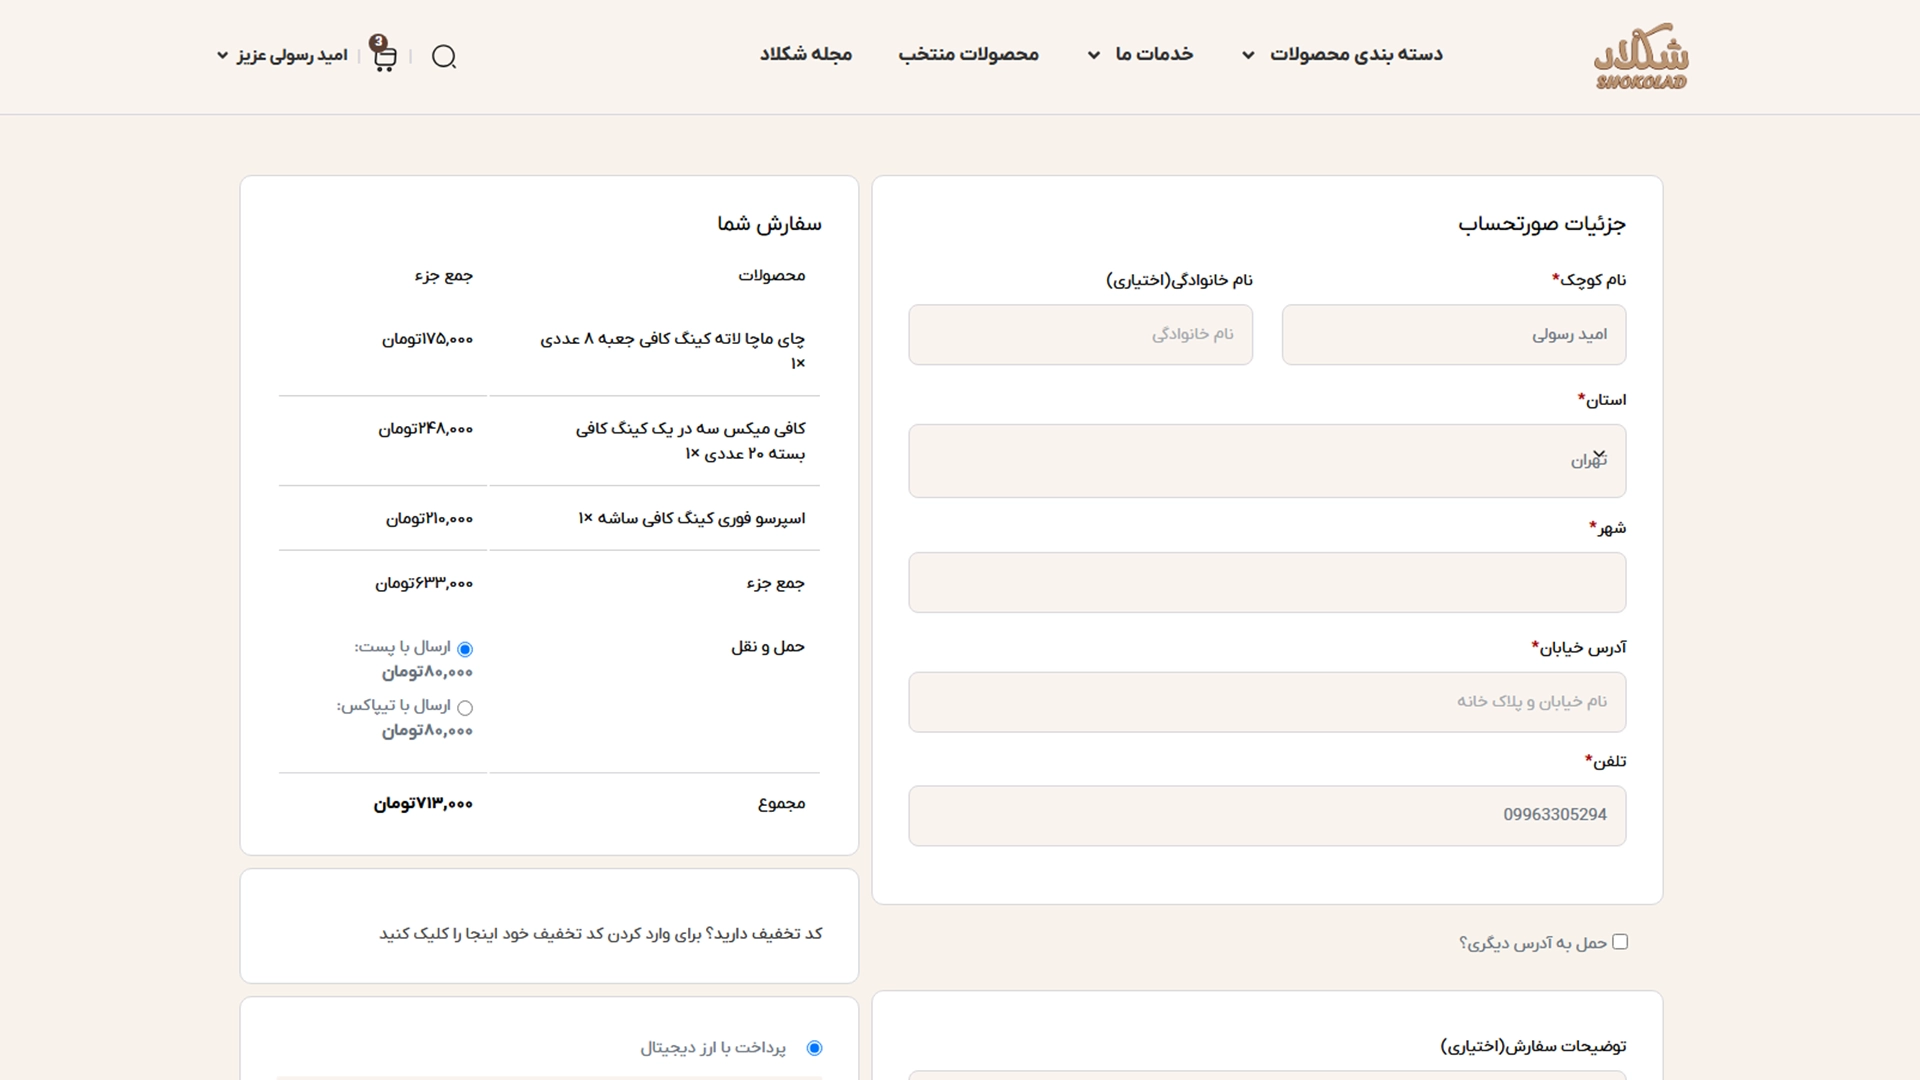Click the نام خانوادگی input field

click(x=1080, y=335)
